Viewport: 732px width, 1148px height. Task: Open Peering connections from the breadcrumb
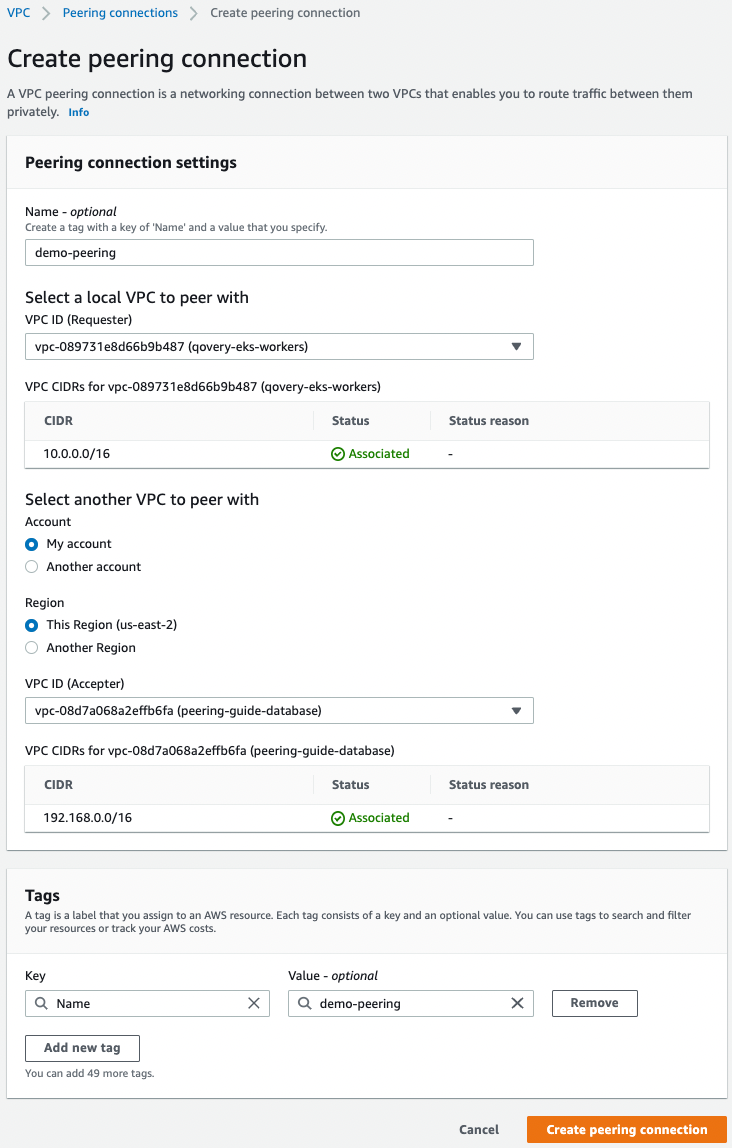pyautogui.click(x=120, y=13)
